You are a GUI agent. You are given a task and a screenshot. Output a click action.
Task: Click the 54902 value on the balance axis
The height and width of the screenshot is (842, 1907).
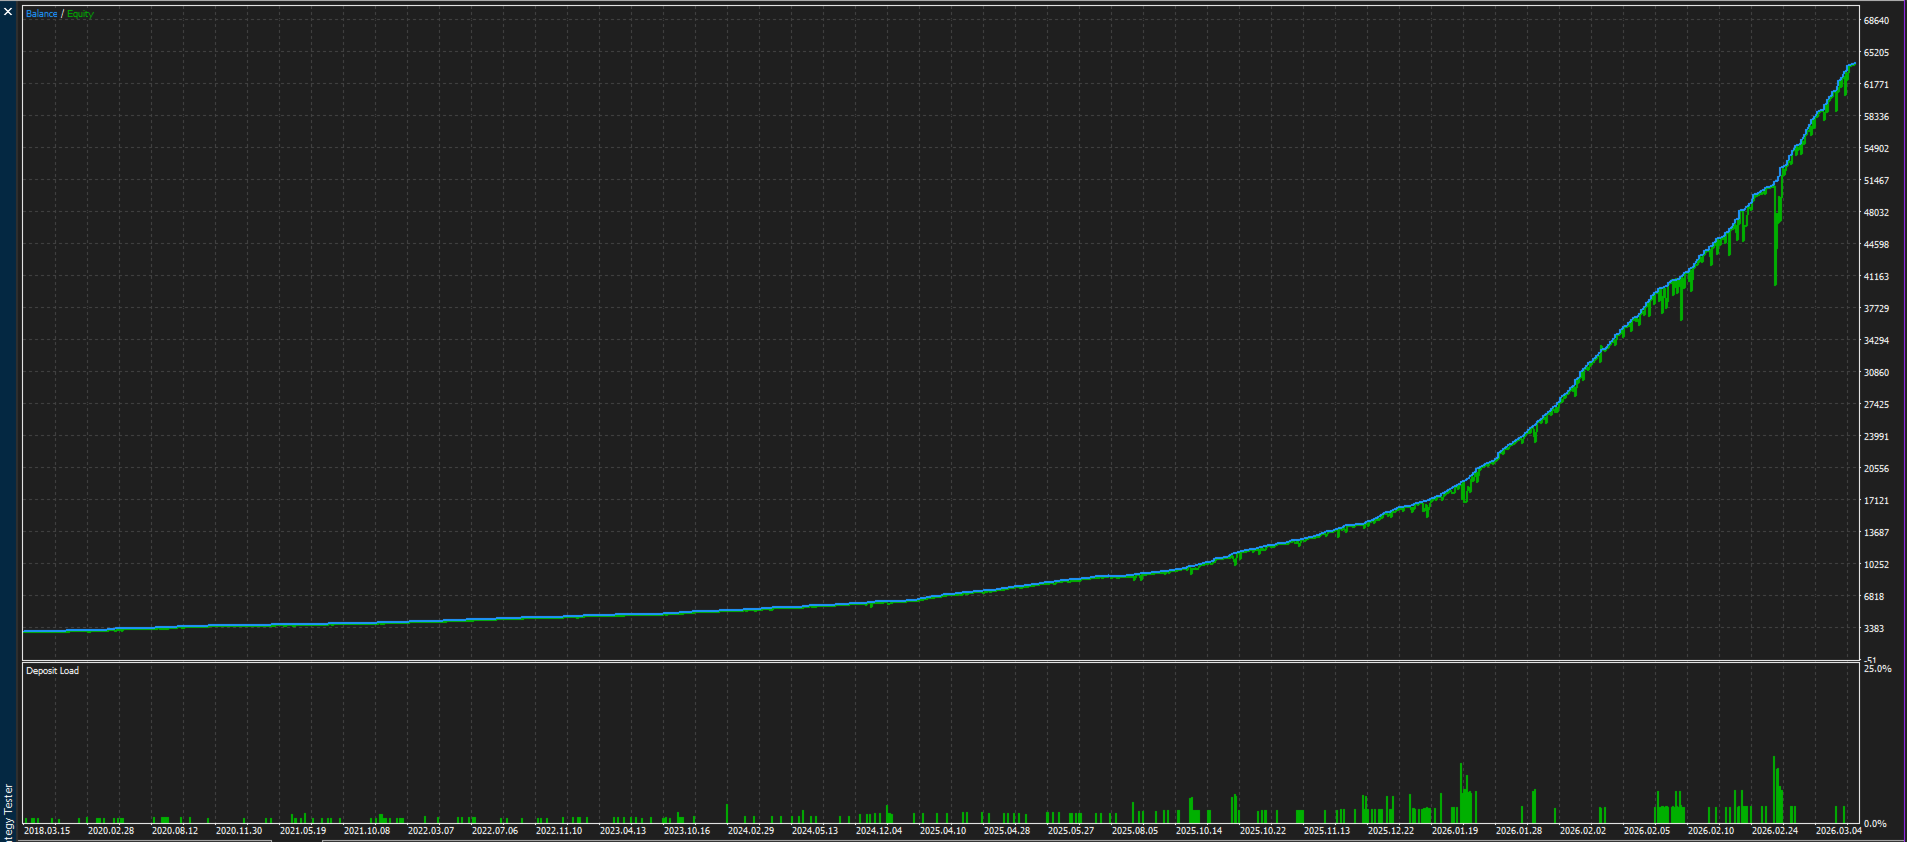(x=1876, y=149)
